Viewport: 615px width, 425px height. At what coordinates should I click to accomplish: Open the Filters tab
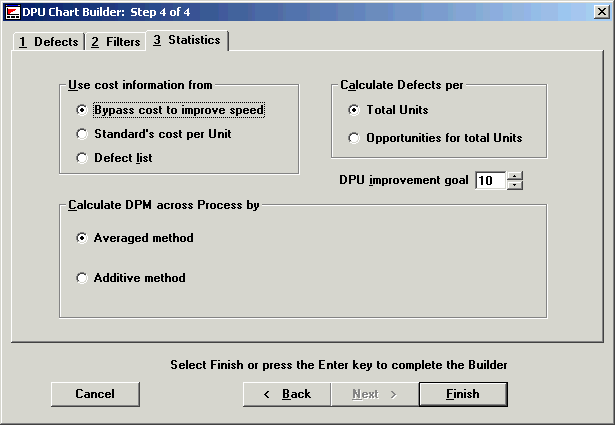click(115, 42)
